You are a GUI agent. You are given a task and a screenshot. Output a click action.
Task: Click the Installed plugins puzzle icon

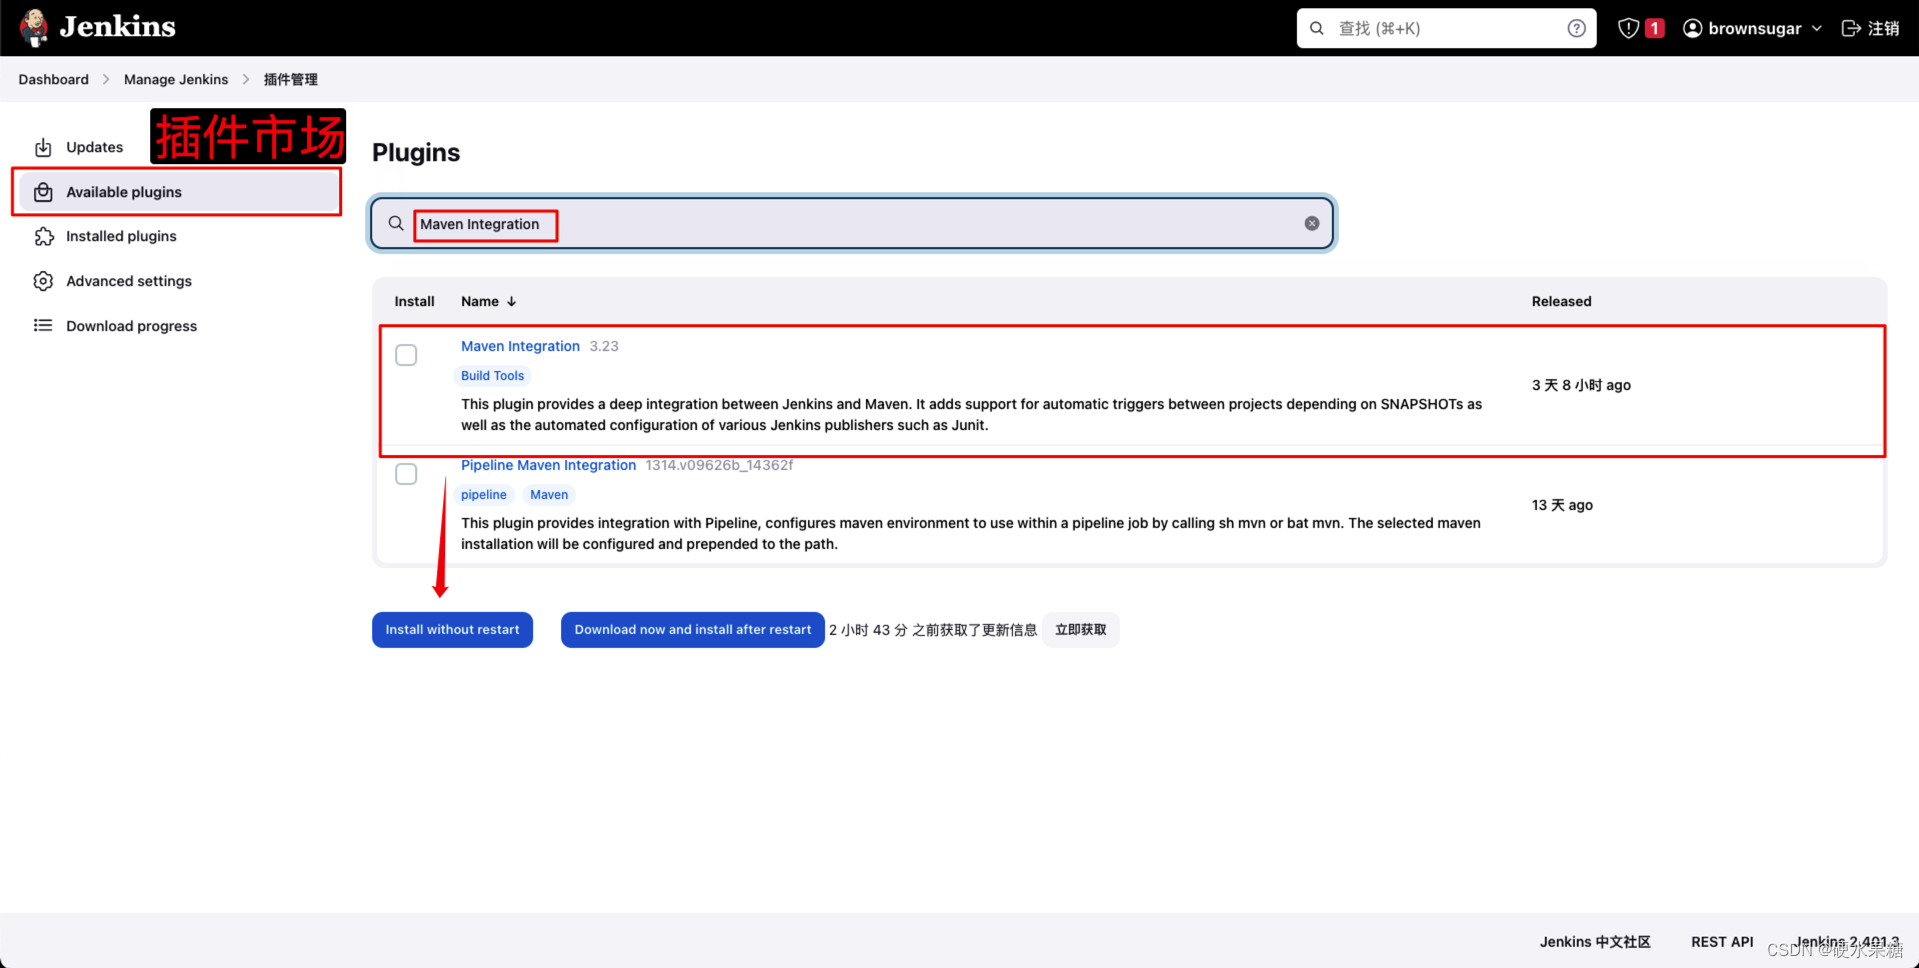[x=43, y=236]
